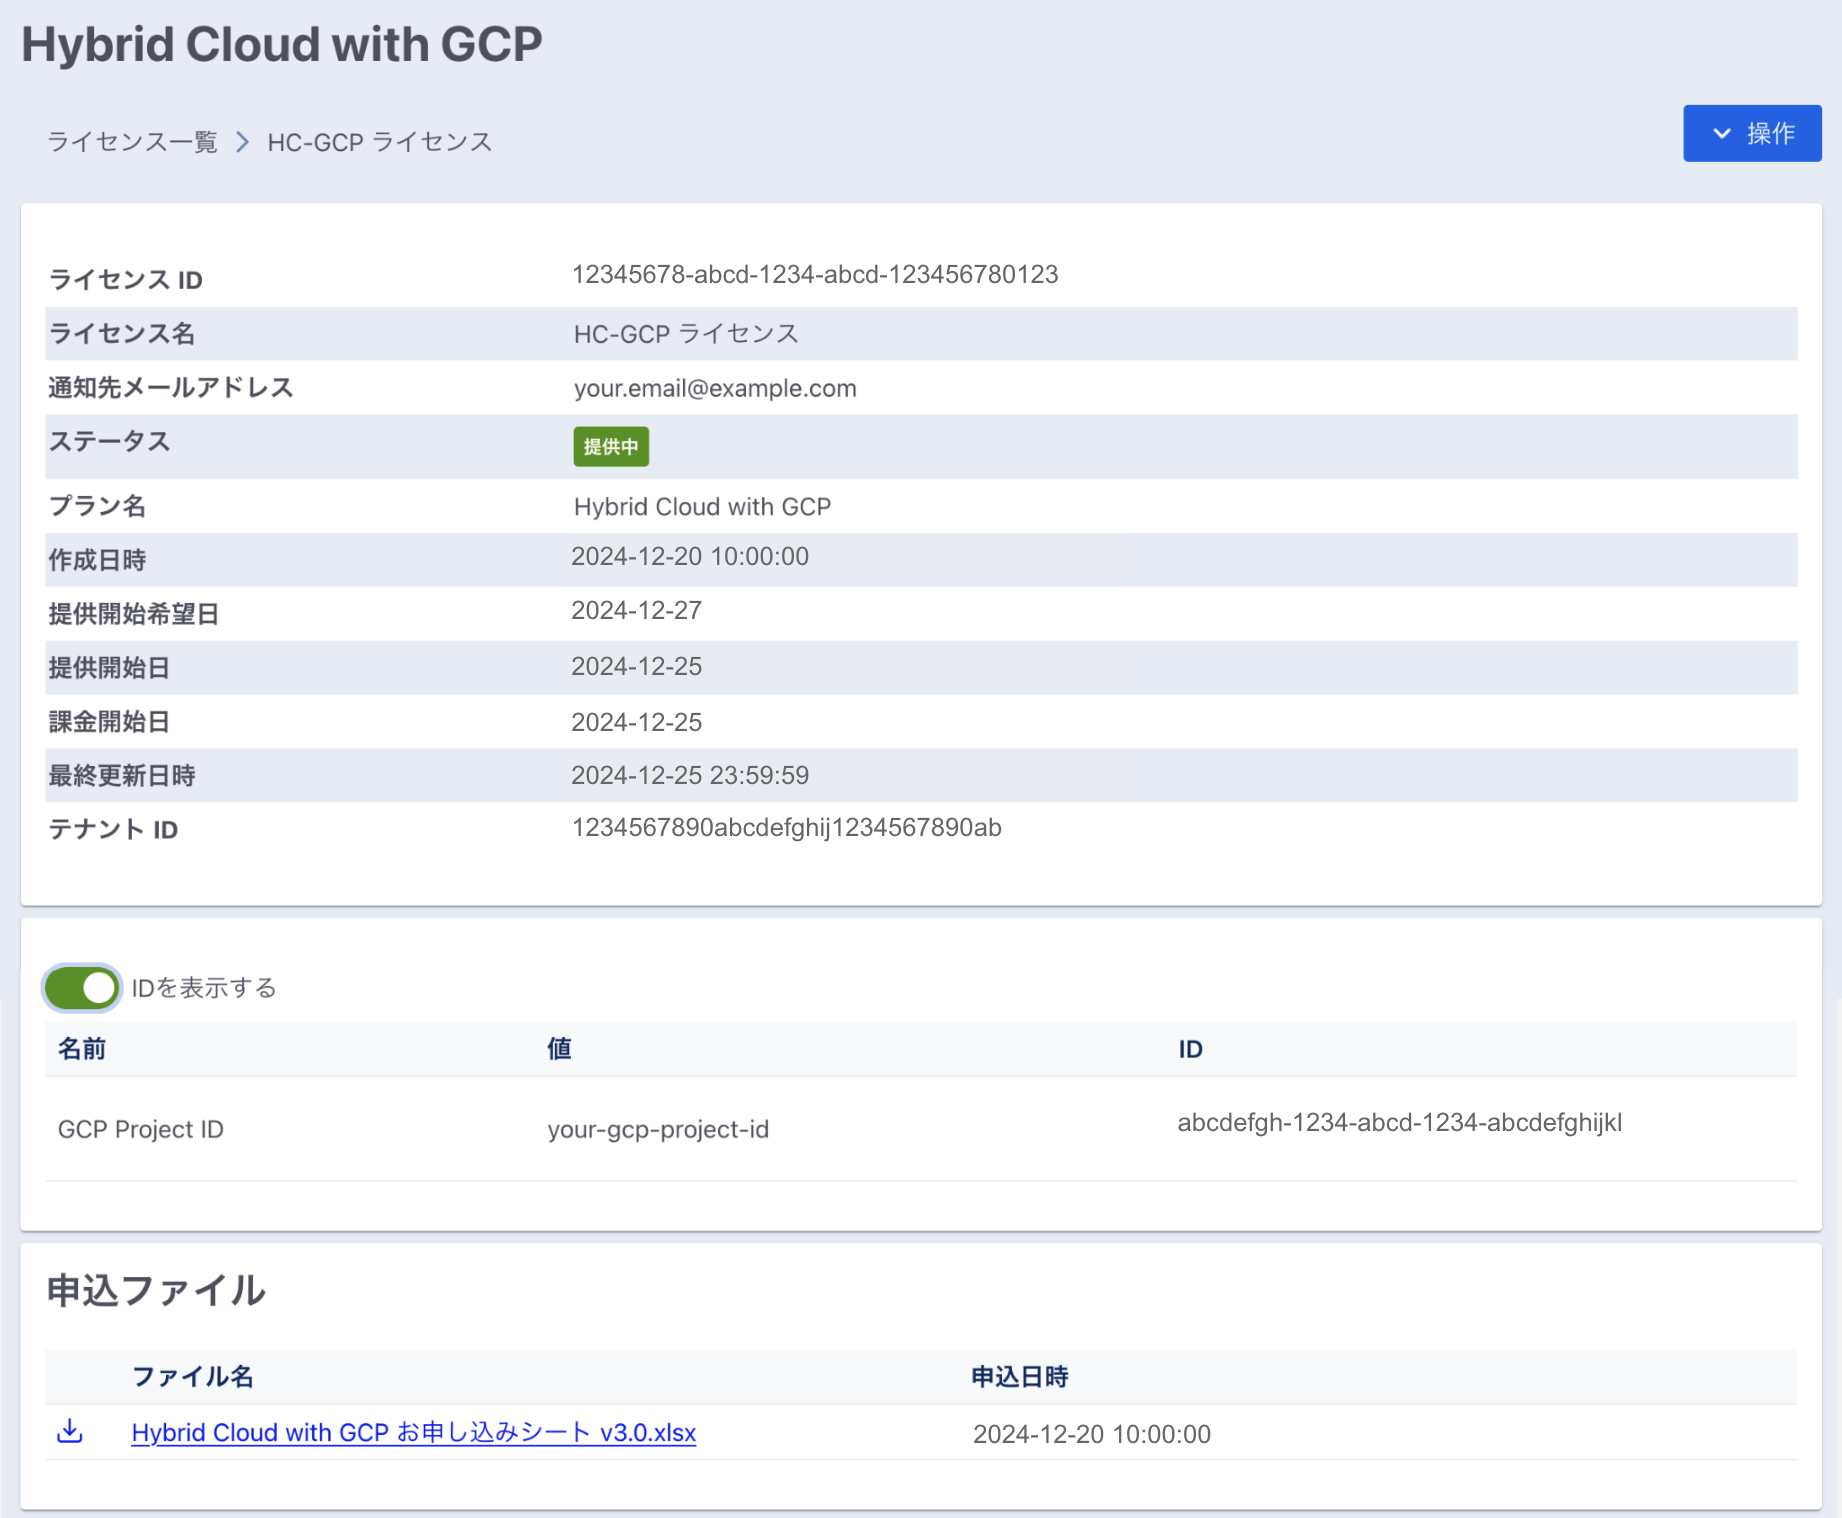1842x1518 pixels.
Task: Open Hybrid Cloud with GCP お申し込みシート v3.0.xlsx link
Action: (x=414, y=1433)
